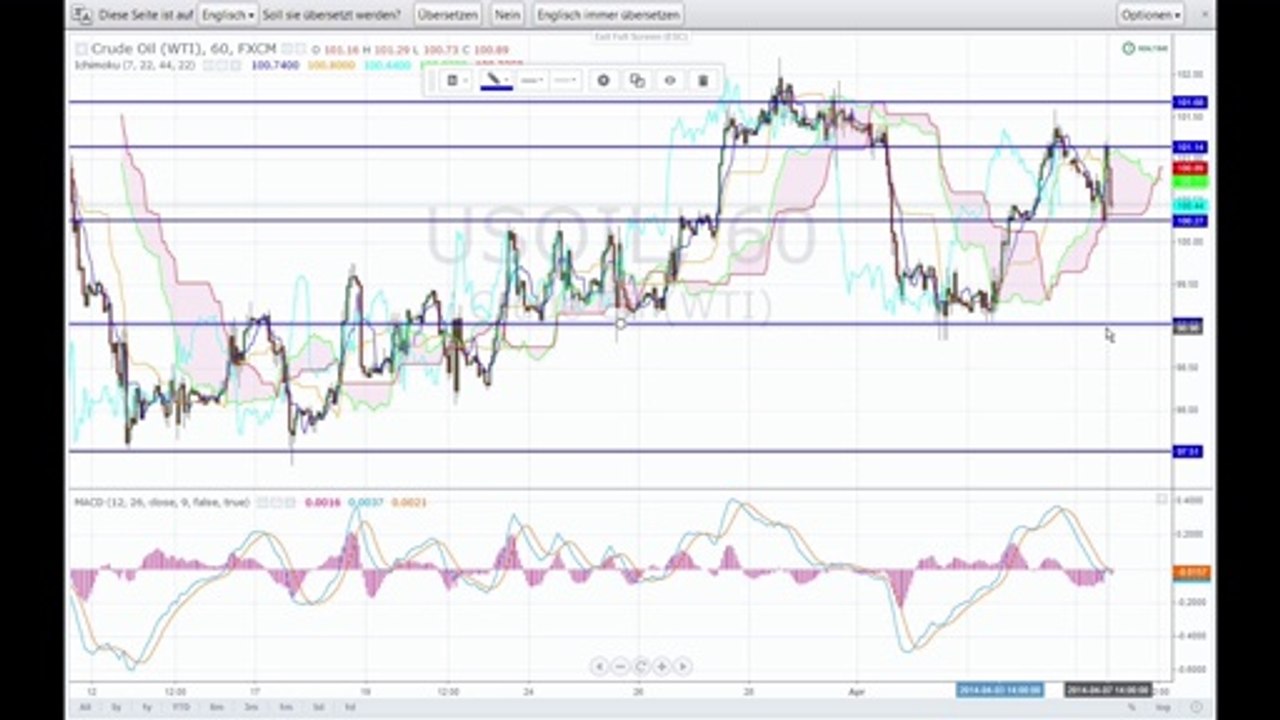Click the MACD (12, 26, close, 9) indicator label

tap(161, 502)
